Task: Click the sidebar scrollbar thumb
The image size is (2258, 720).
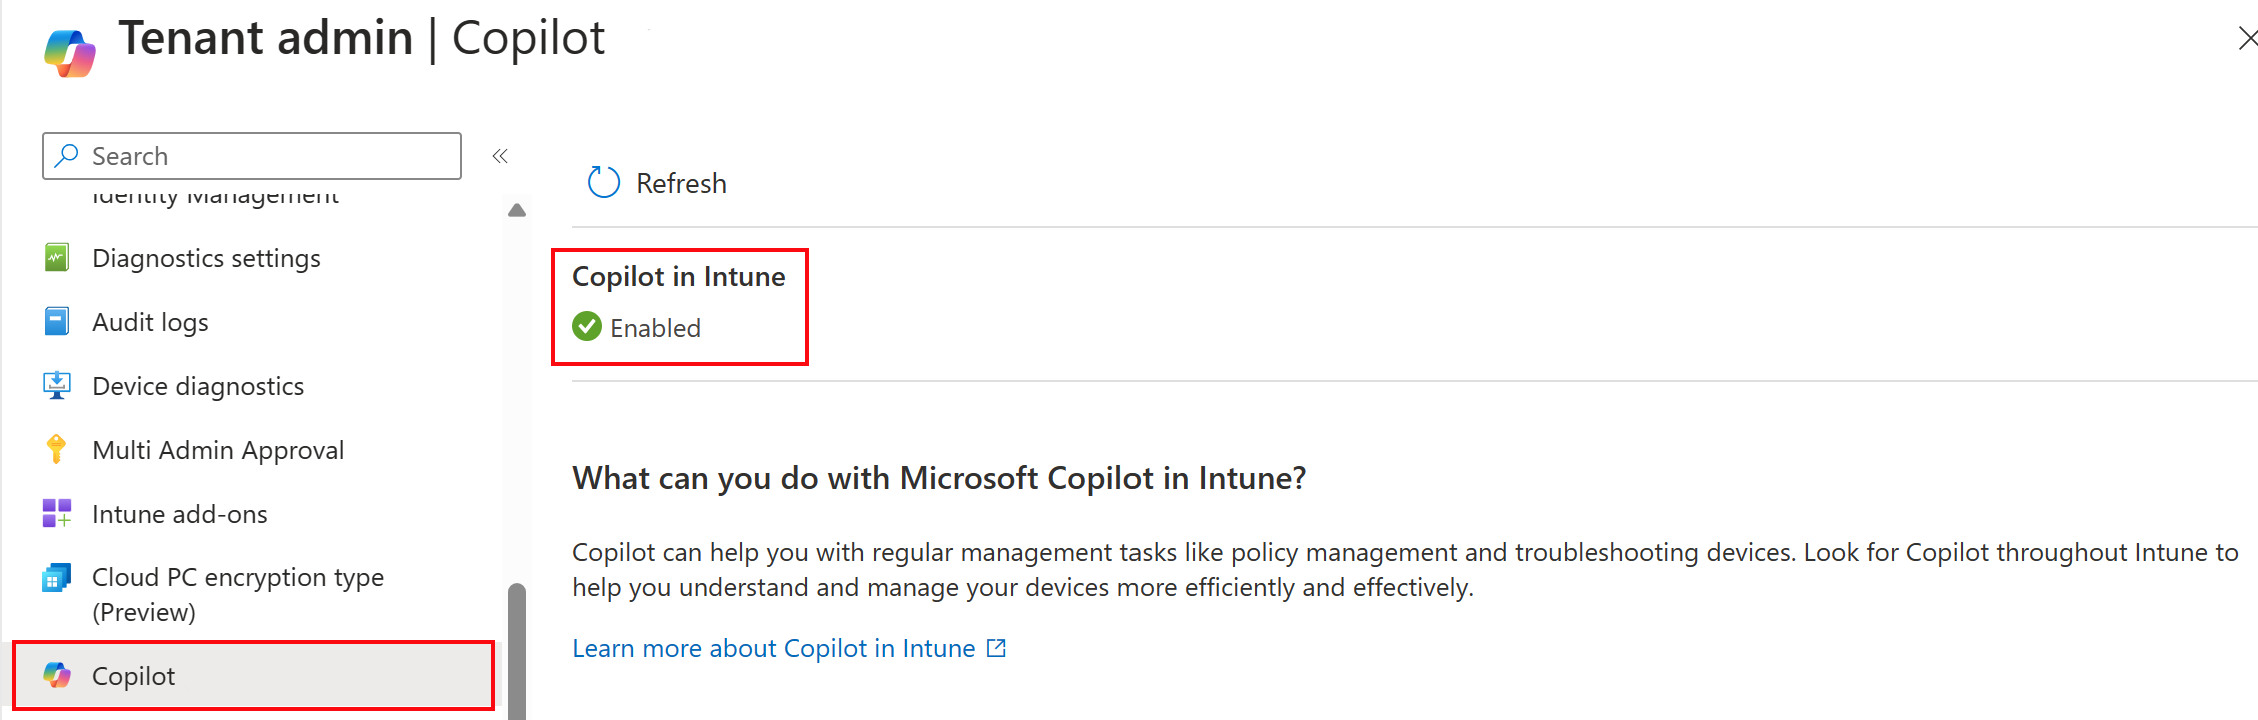Action: 517,652
